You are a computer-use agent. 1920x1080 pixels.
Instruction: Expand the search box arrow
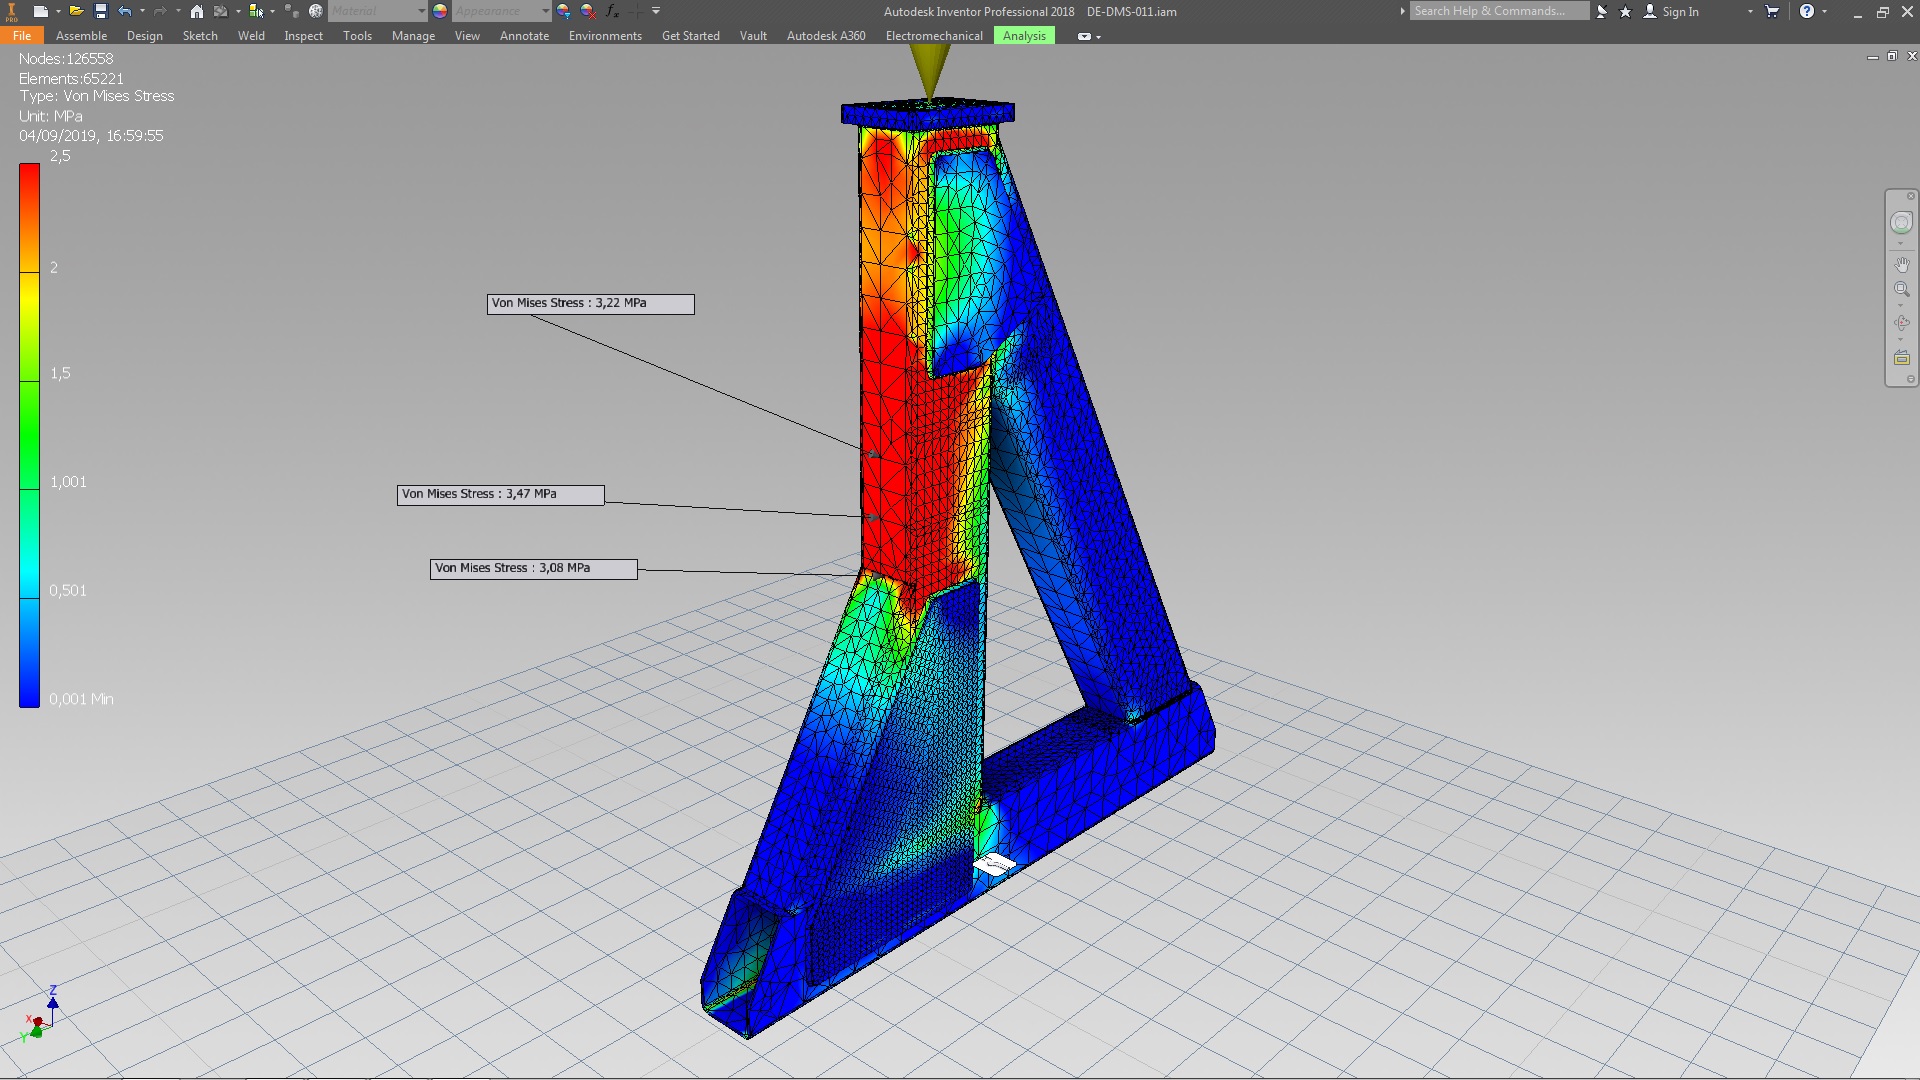click(x=1402, y=11)
